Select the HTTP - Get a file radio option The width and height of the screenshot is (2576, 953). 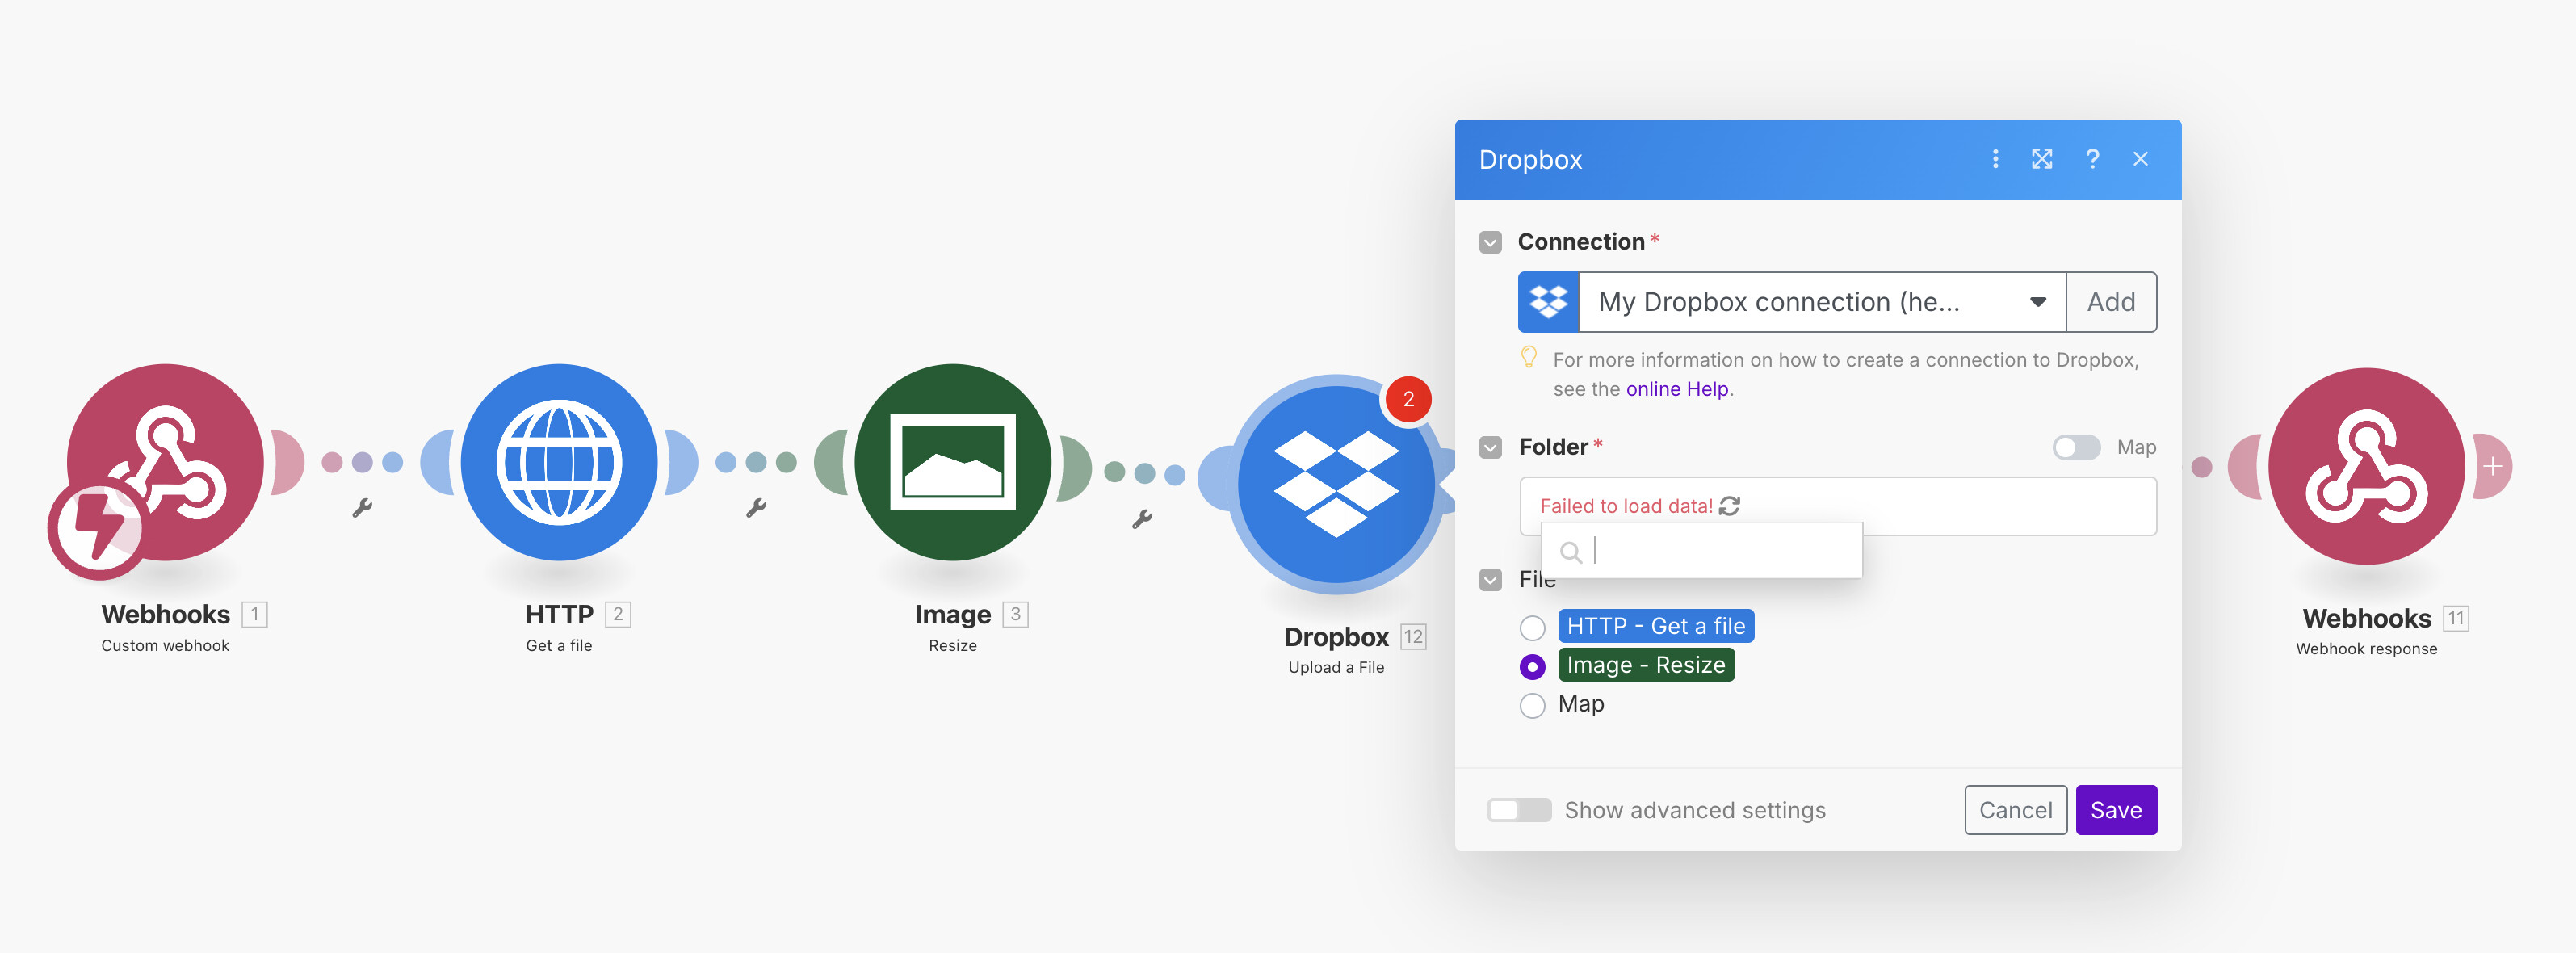click(x=1532, y=627)
